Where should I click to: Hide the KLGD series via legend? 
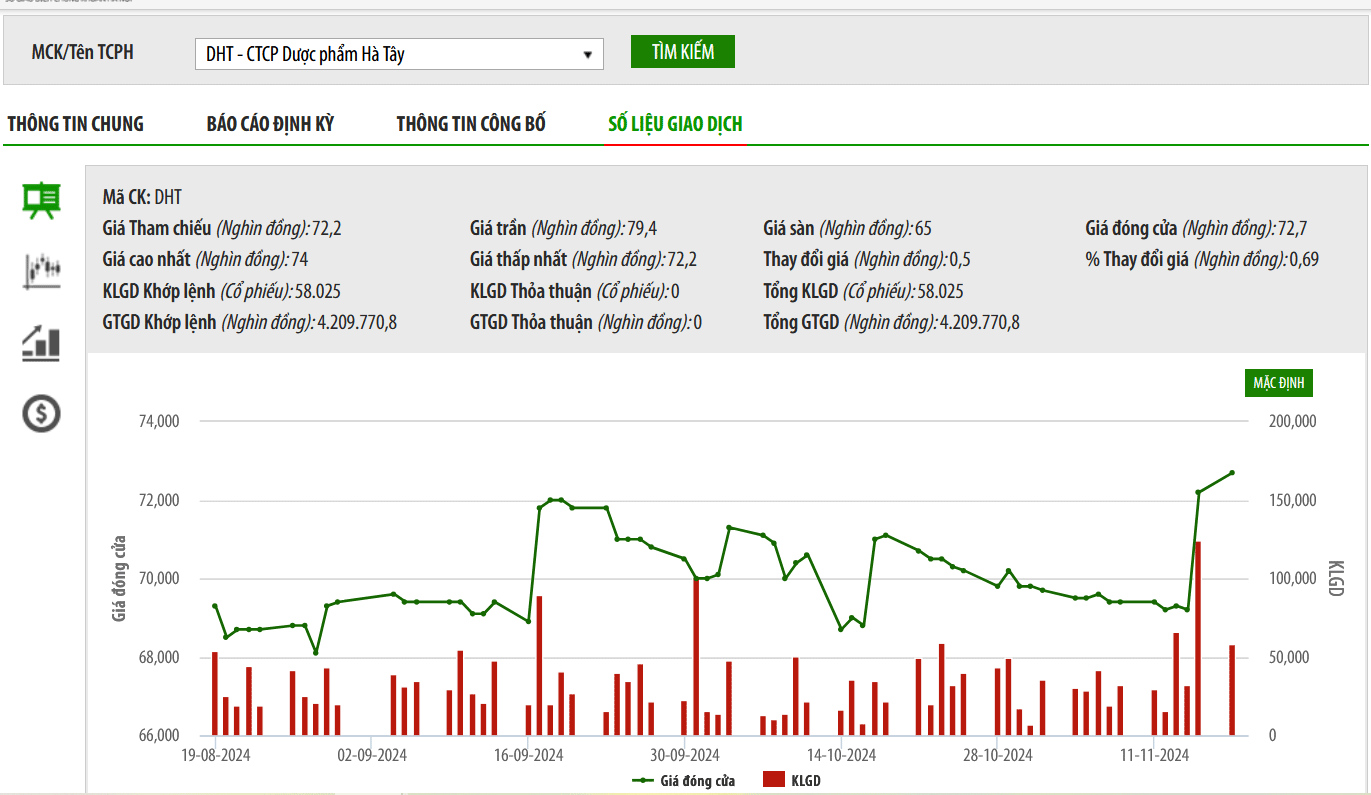pyautogui.click(x=792, y=780)
